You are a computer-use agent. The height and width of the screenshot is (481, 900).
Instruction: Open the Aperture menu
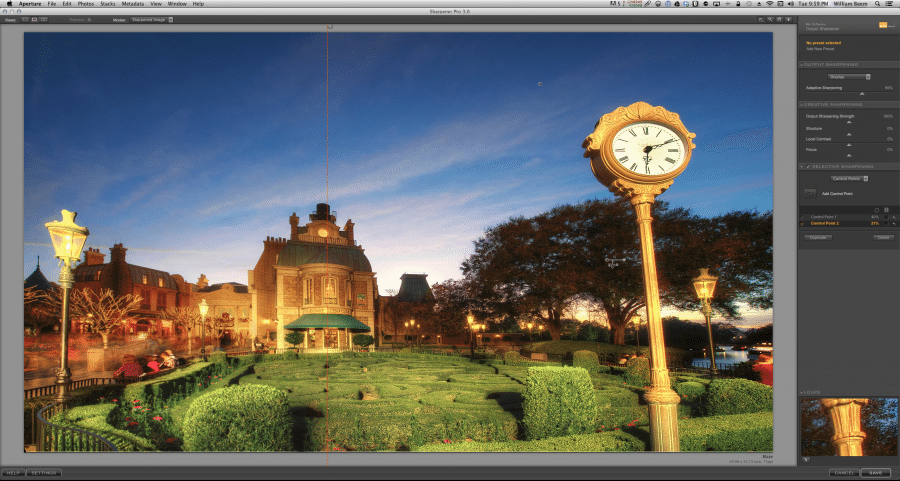click(x=30, y=4)
